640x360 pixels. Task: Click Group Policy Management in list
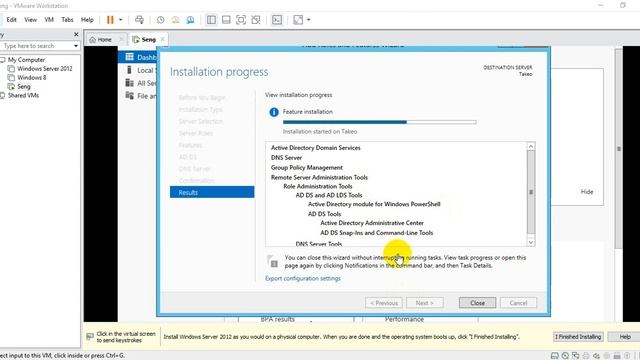pyautogui.click(x=307, y=168)
